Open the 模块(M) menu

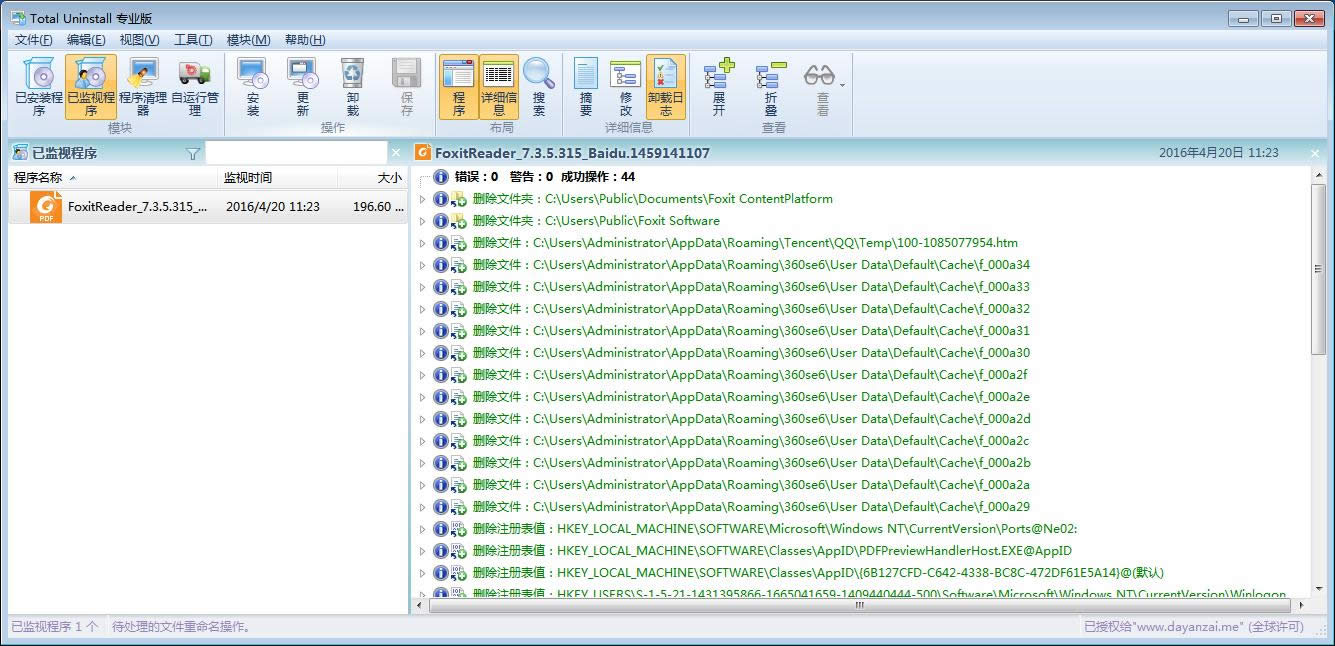coord(248,40)
